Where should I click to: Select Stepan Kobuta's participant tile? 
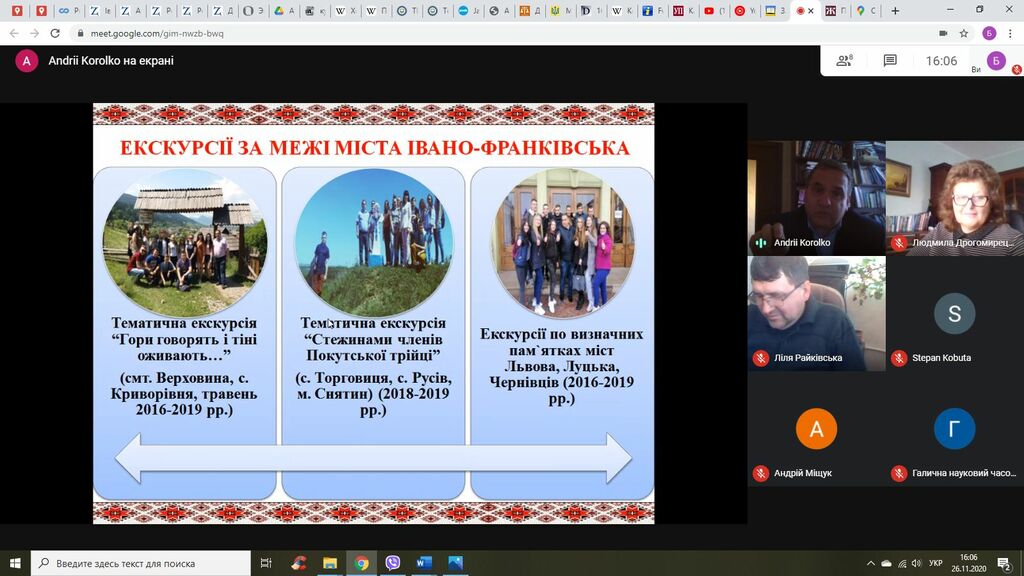tap(954, 314)
